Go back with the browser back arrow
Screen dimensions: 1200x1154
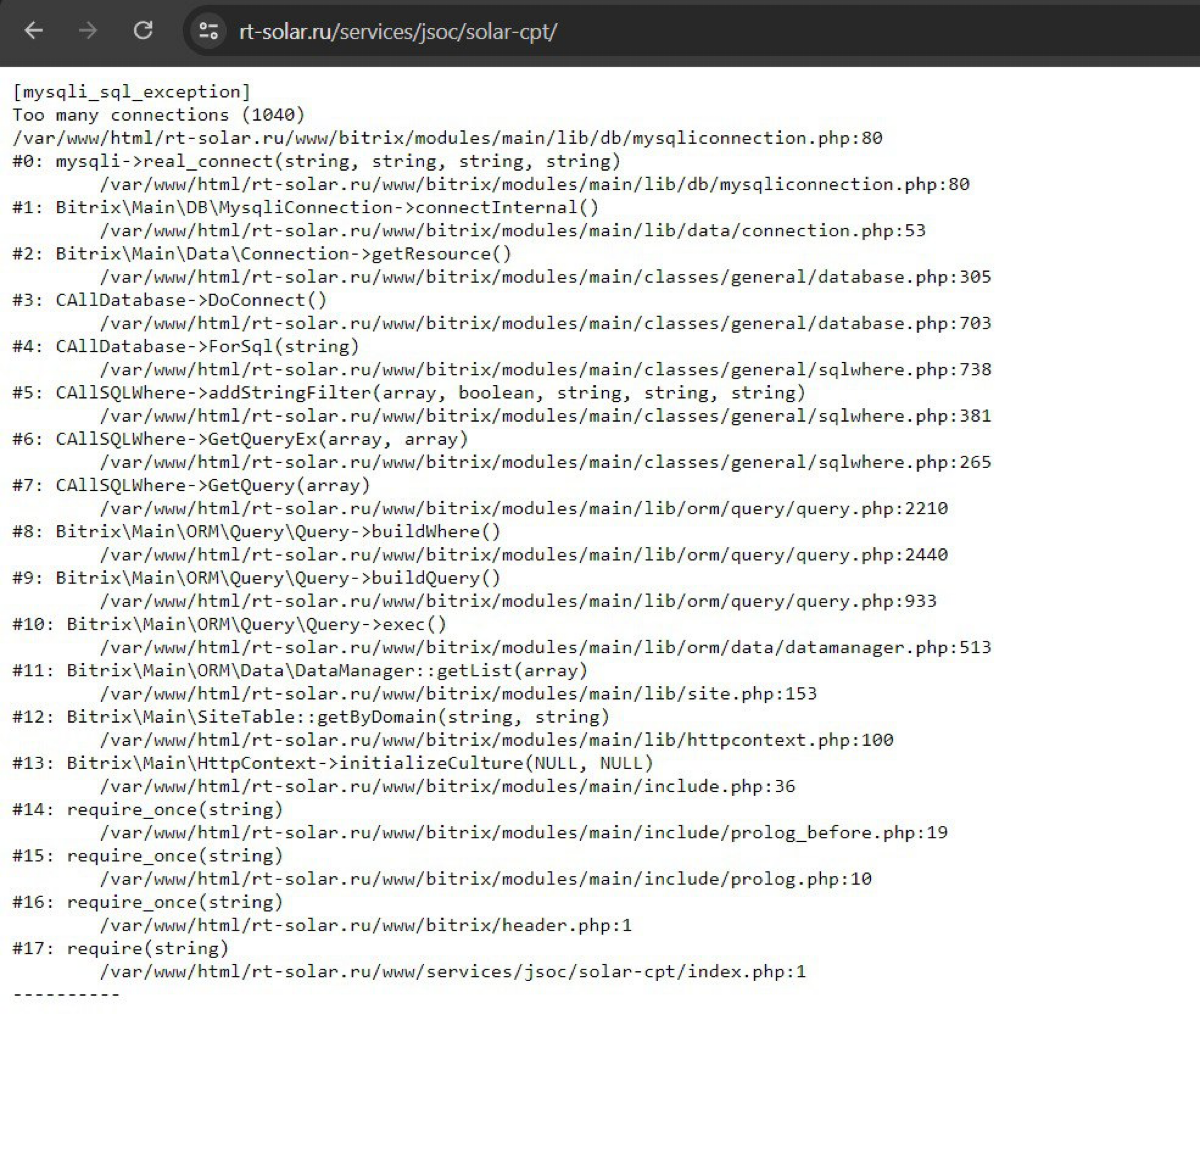pyautogui.click(x=34, y=31)
